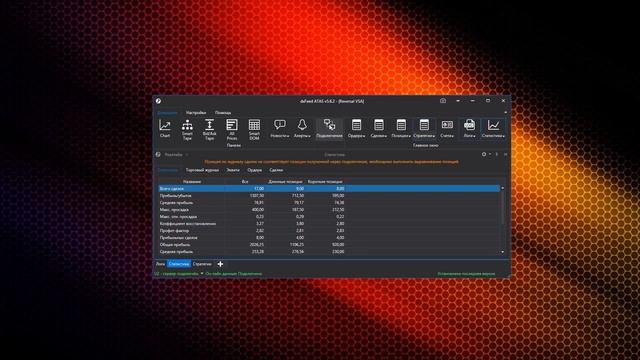Open the Счета (accounts) toolbar icon
The height and width of the screenshot is (360, 640).
point(447,128)
